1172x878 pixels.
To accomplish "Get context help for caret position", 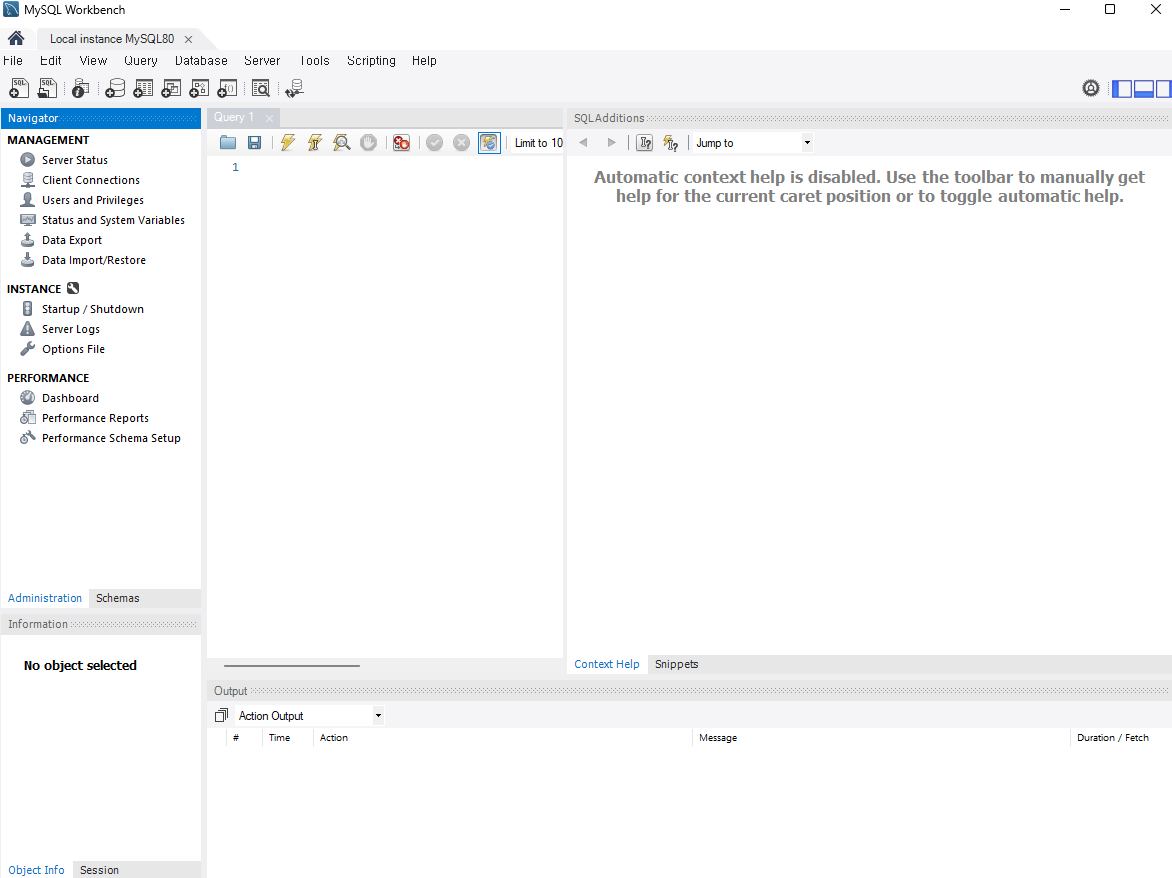I will [x=644, y=143].
